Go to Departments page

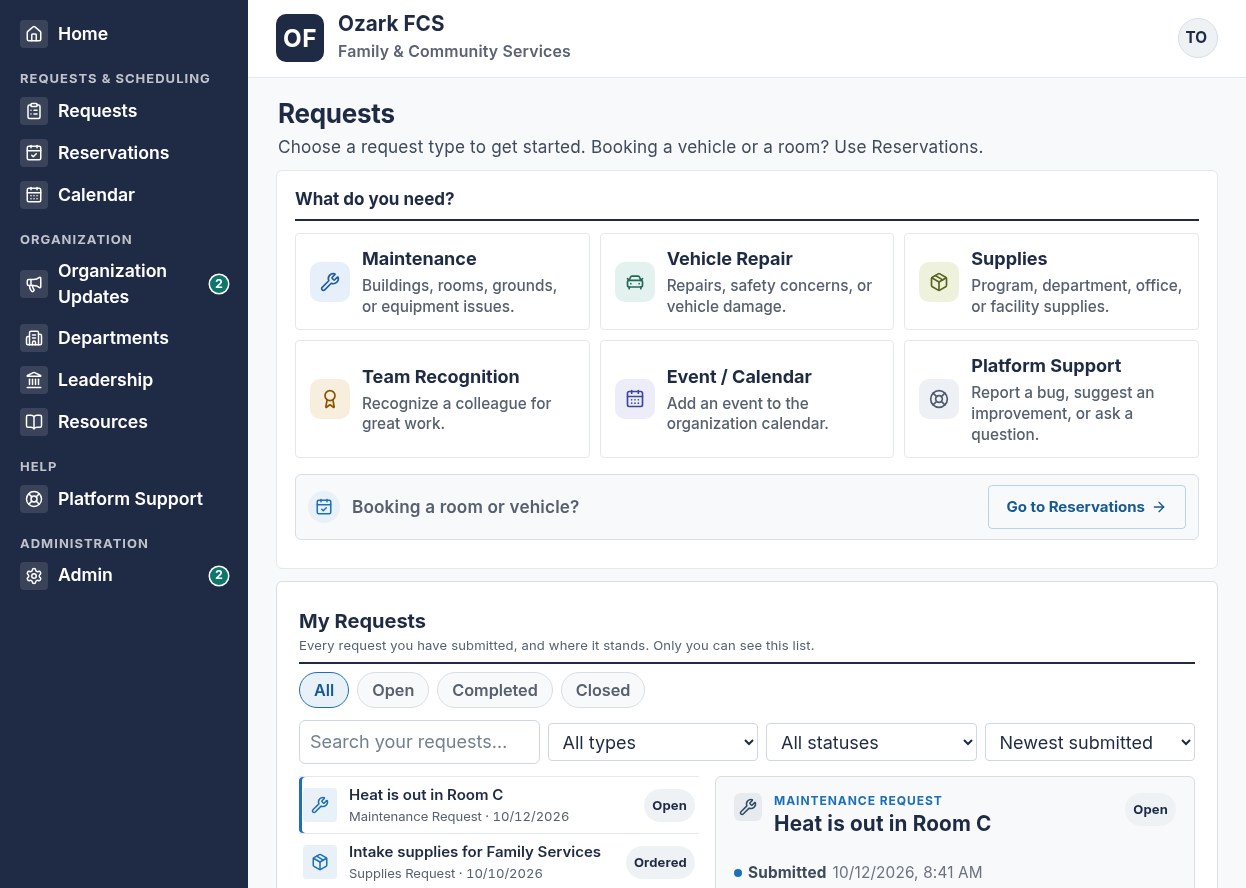pos(125,338)
